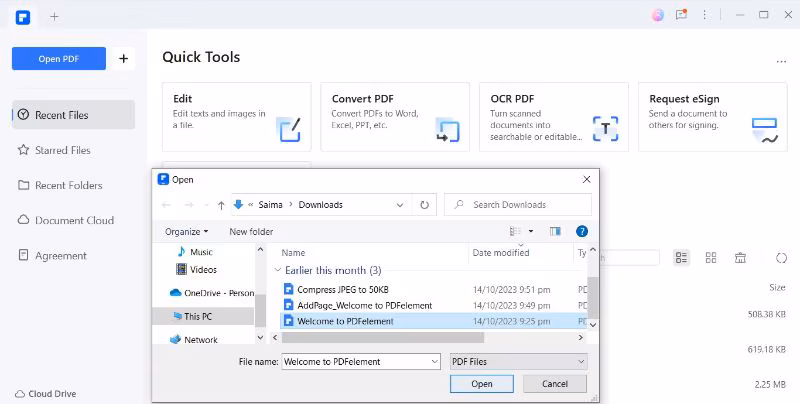Select file AddPage_Welcome to PDFelement
This screenshot has width=800, height=404.
[365, 306]
